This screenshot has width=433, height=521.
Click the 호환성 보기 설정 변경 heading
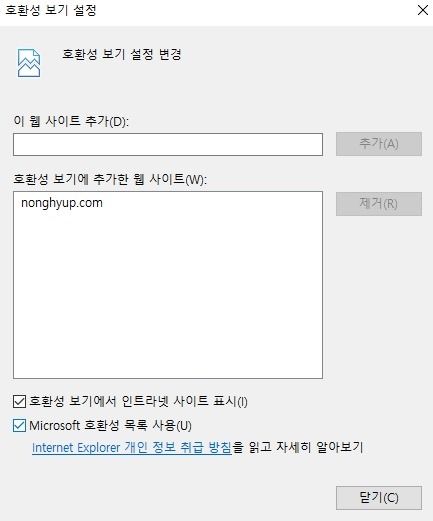(122, 54)
